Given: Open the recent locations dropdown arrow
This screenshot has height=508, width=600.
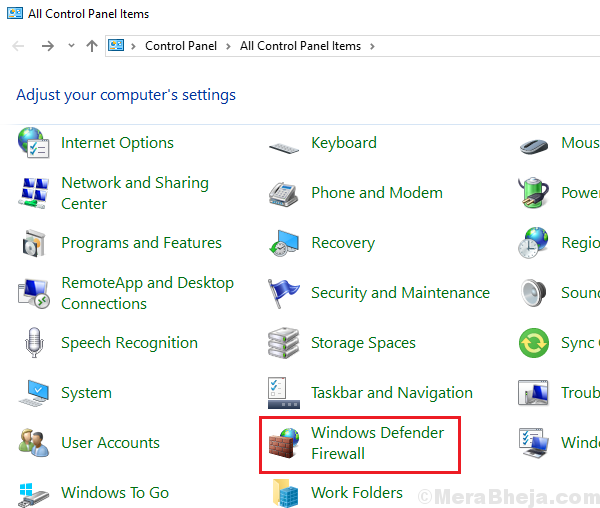Looking at the screenshot, I should (71, 46).
